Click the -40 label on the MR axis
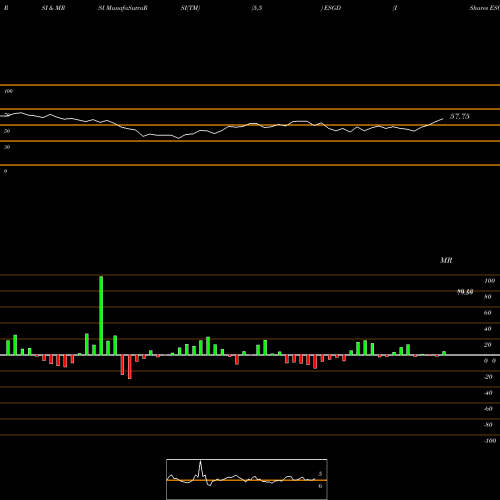 488,393
